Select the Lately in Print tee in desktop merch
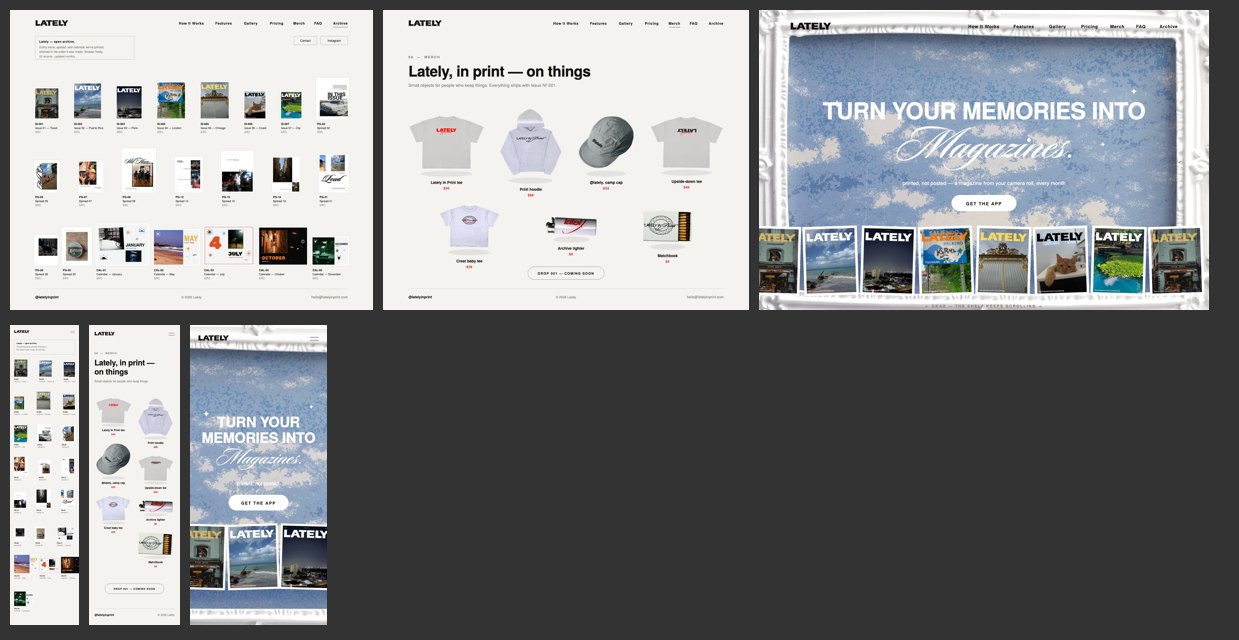This screenshot has height=640, width=1239. 446,144
